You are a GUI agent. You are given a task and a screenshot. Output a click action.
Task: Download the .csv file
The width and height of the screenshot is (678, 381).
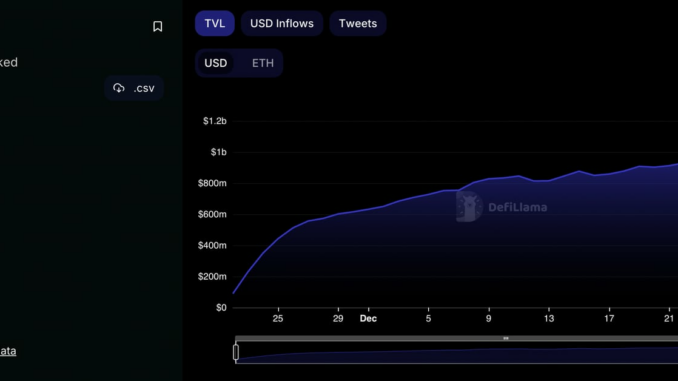pyautogui.click(x=134, y=88)
